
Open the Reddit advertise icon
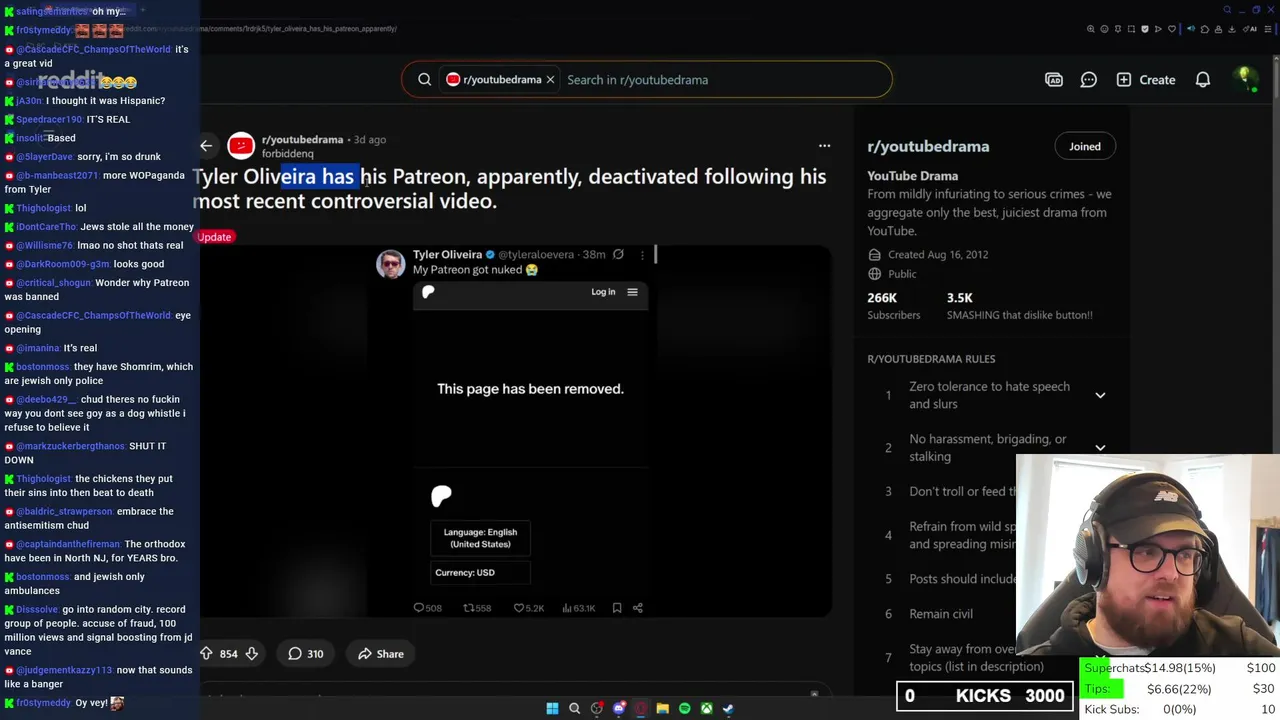1054,80
